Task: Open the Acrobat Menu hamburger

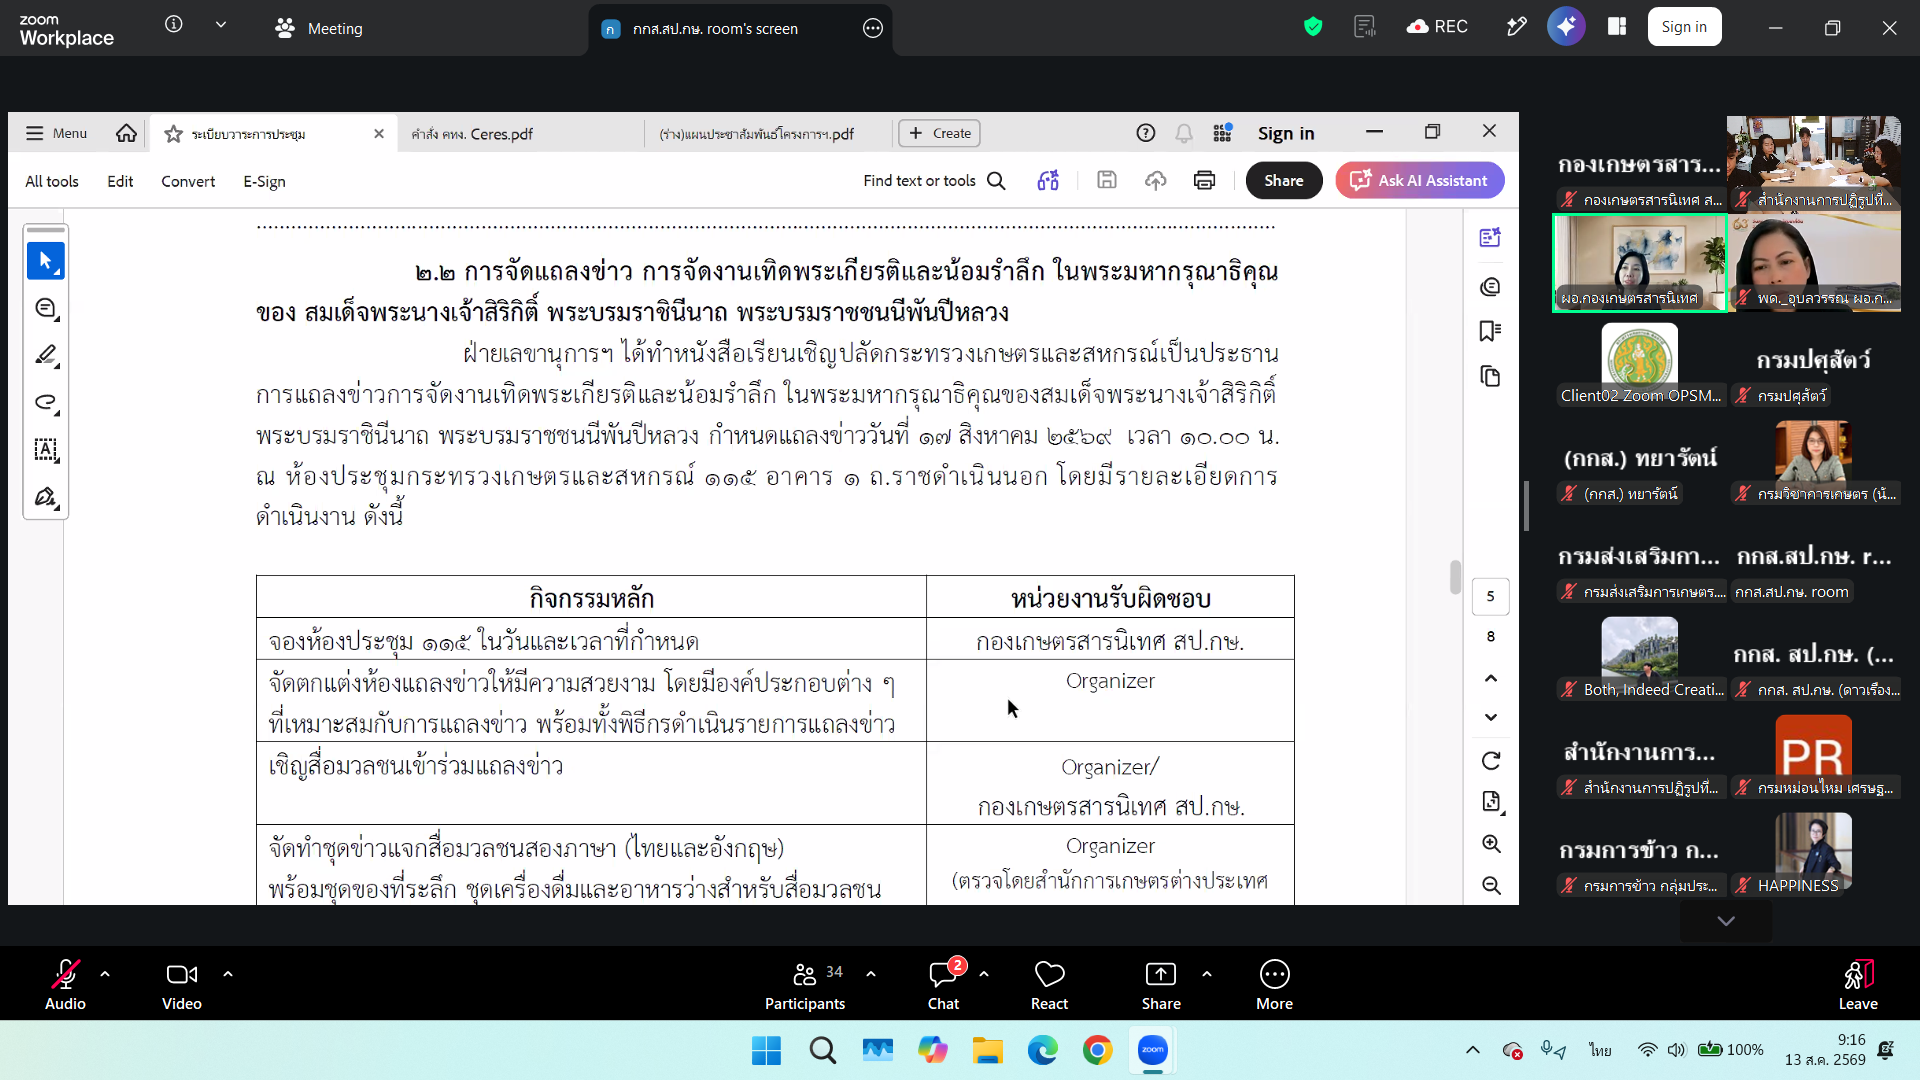Action: pos(56,133)
